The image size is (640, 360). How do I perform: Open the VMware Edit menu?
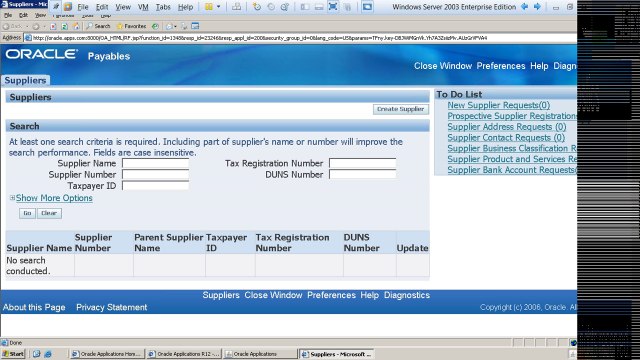tap(102, 7)
